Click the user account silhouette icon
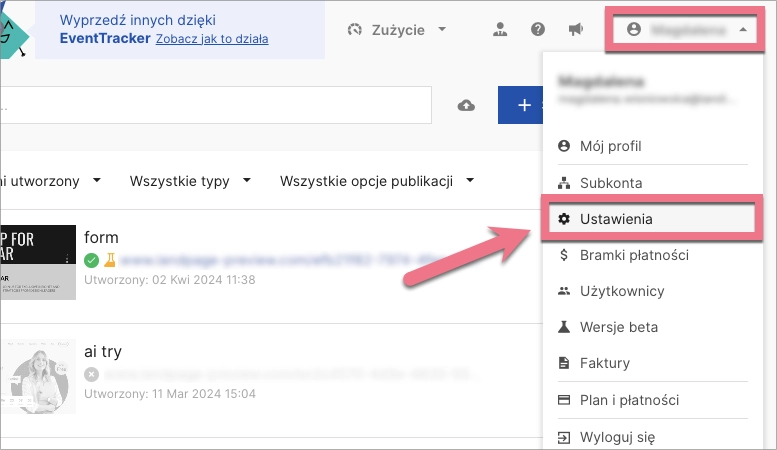 [x=501, y=30]
